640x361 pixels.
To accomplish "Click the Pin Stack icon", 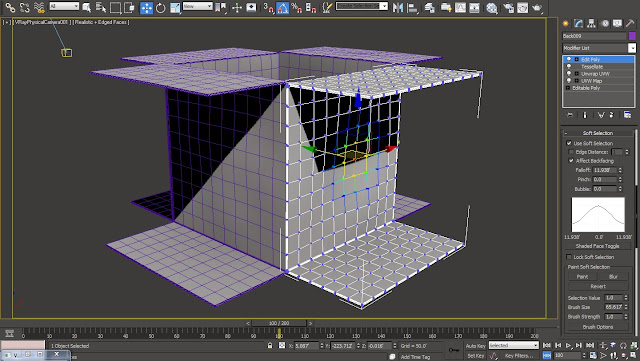I will (570, 115).
